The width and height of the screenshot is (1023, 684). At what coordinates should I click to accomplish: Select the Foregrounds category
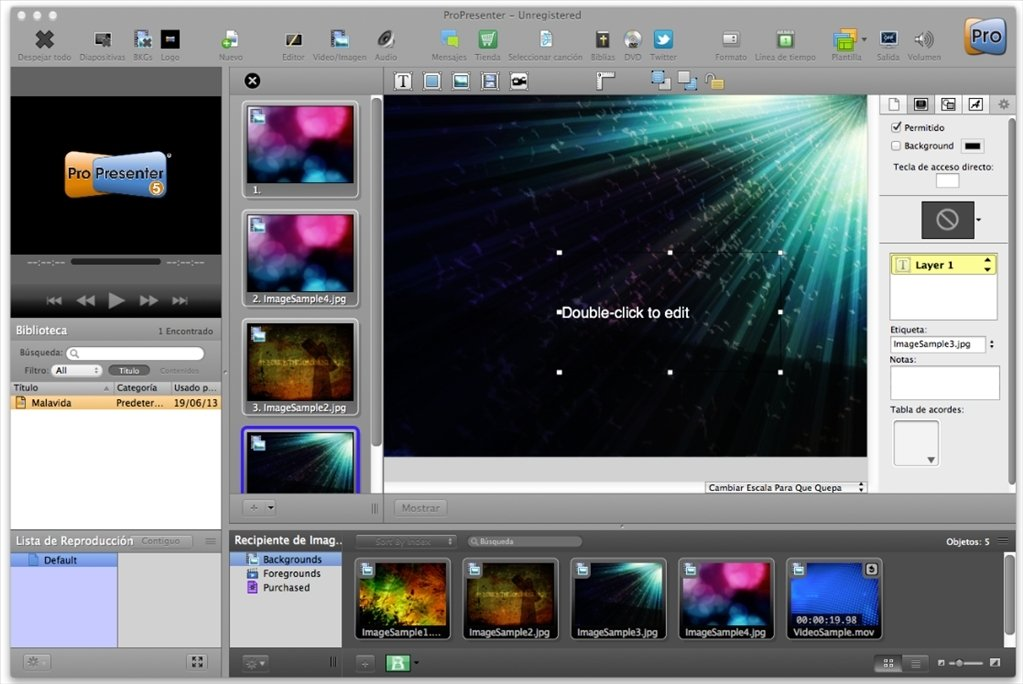tap(291, 574)
